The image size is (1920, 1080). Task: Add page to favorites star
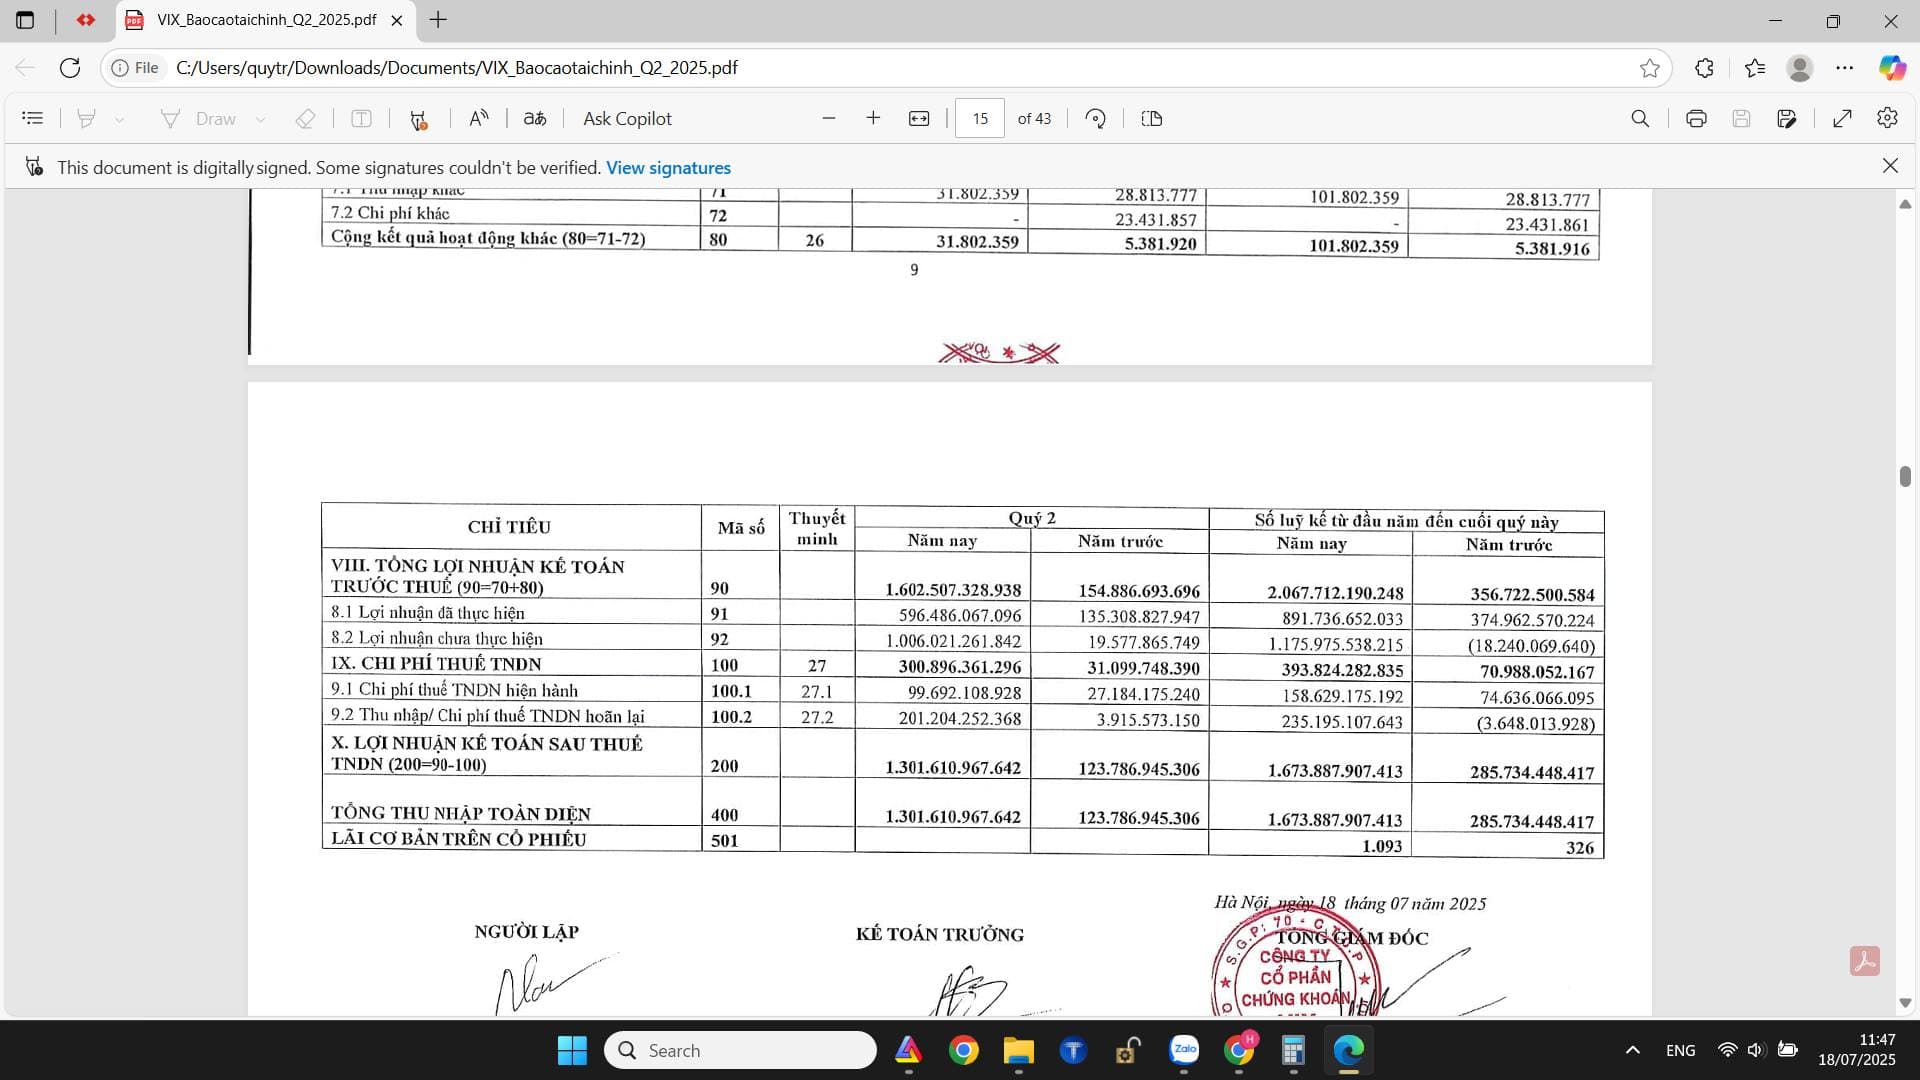click(1650, 68)
